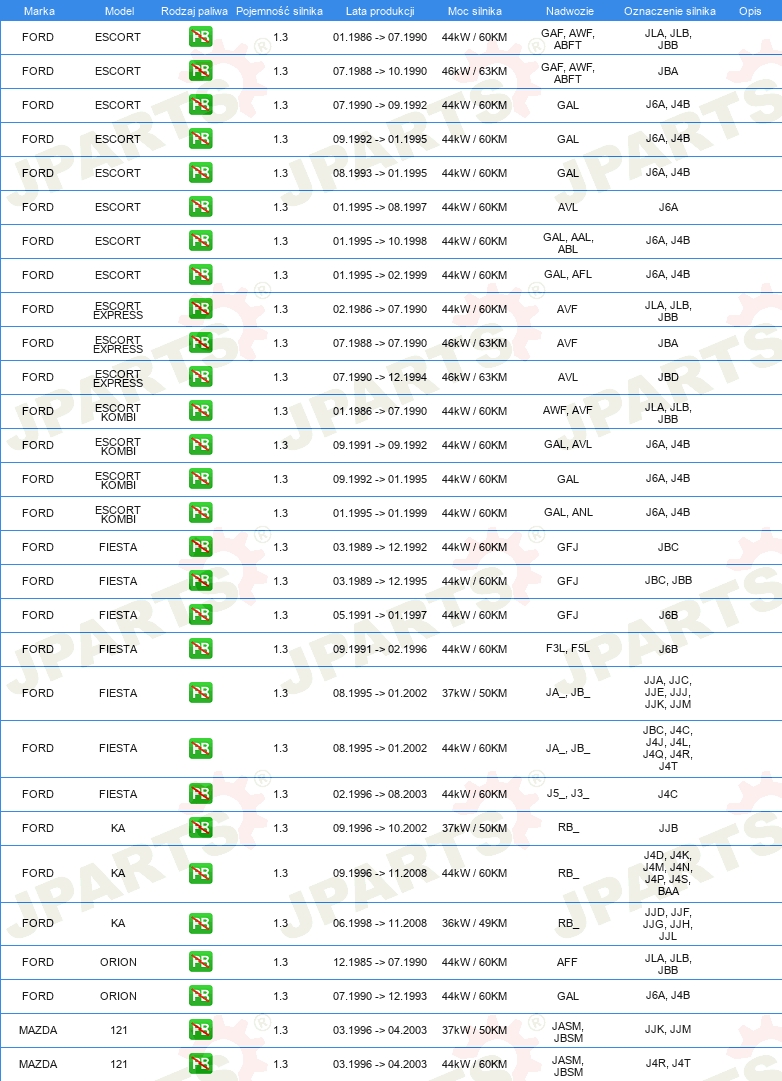This screenshot has width=782, height=1081.
Task: Select the body code cell GAL, AFL
Action: pos(568,274)
